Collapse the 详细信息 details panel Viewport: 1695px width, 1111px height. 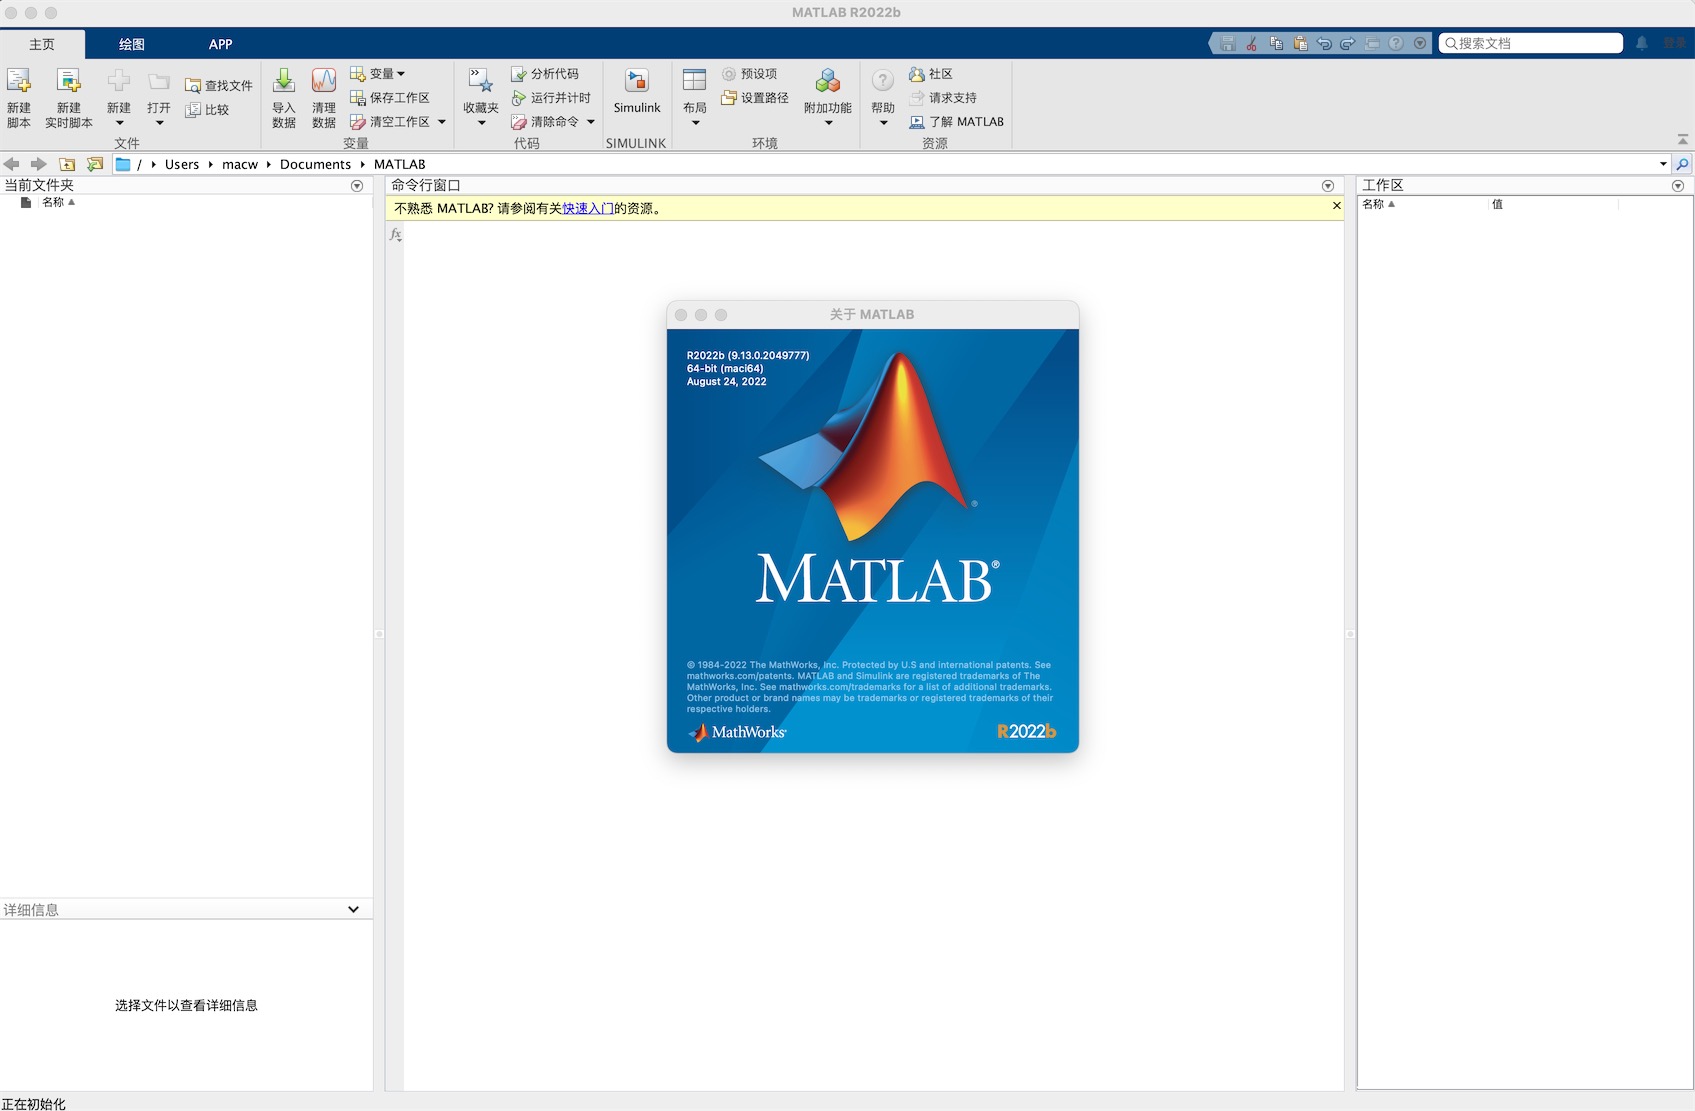(x=353, y=909)
